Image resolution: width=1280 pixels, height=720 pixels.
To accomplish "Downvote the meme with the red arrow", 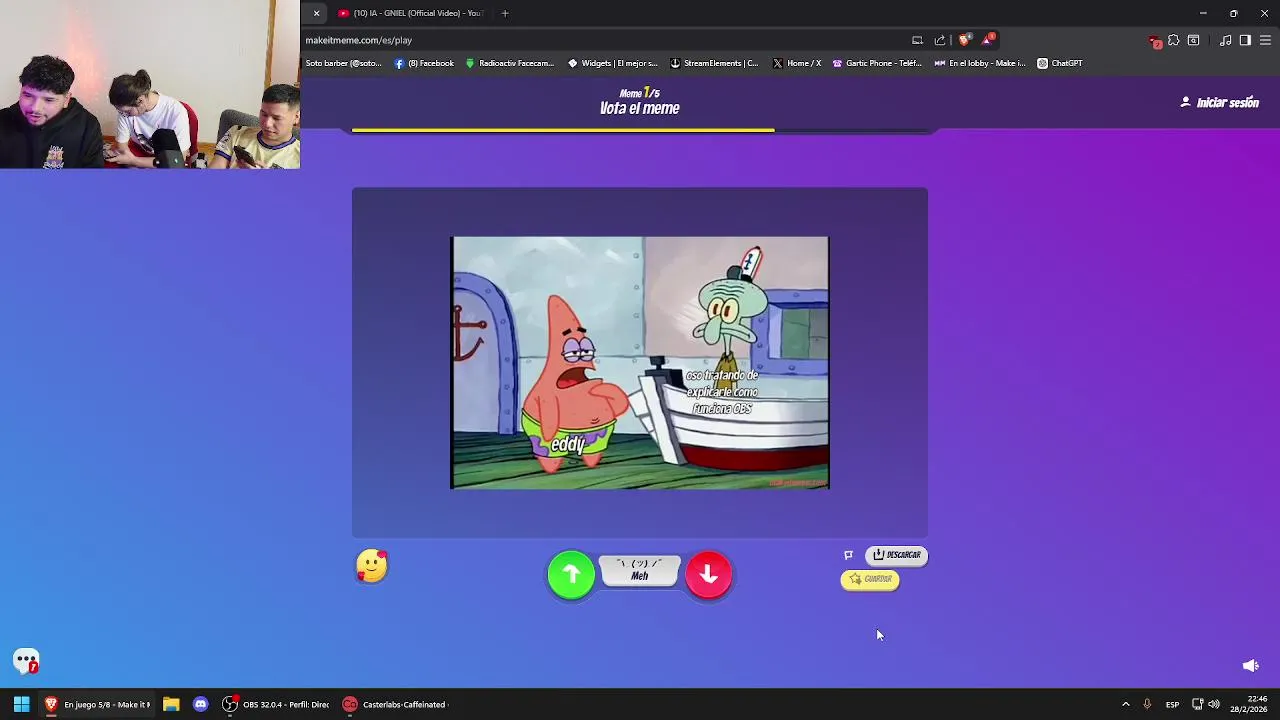I will point(708,574).
